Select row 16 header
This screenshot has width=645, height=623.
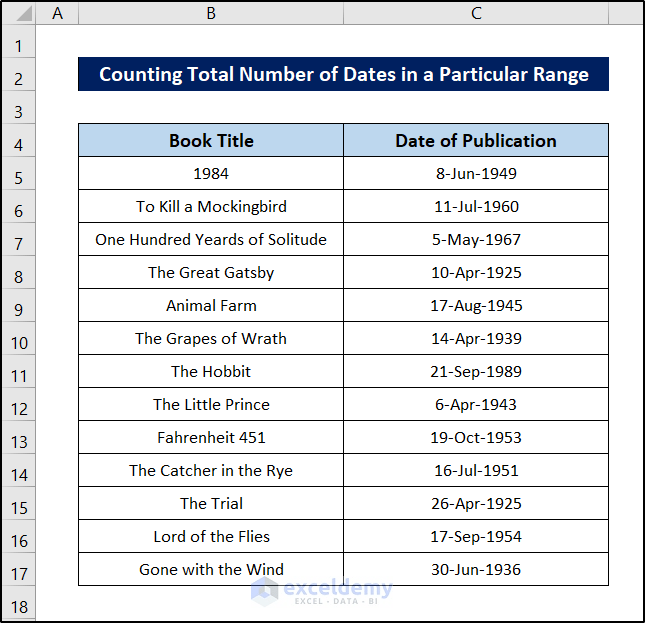[19, 537]
